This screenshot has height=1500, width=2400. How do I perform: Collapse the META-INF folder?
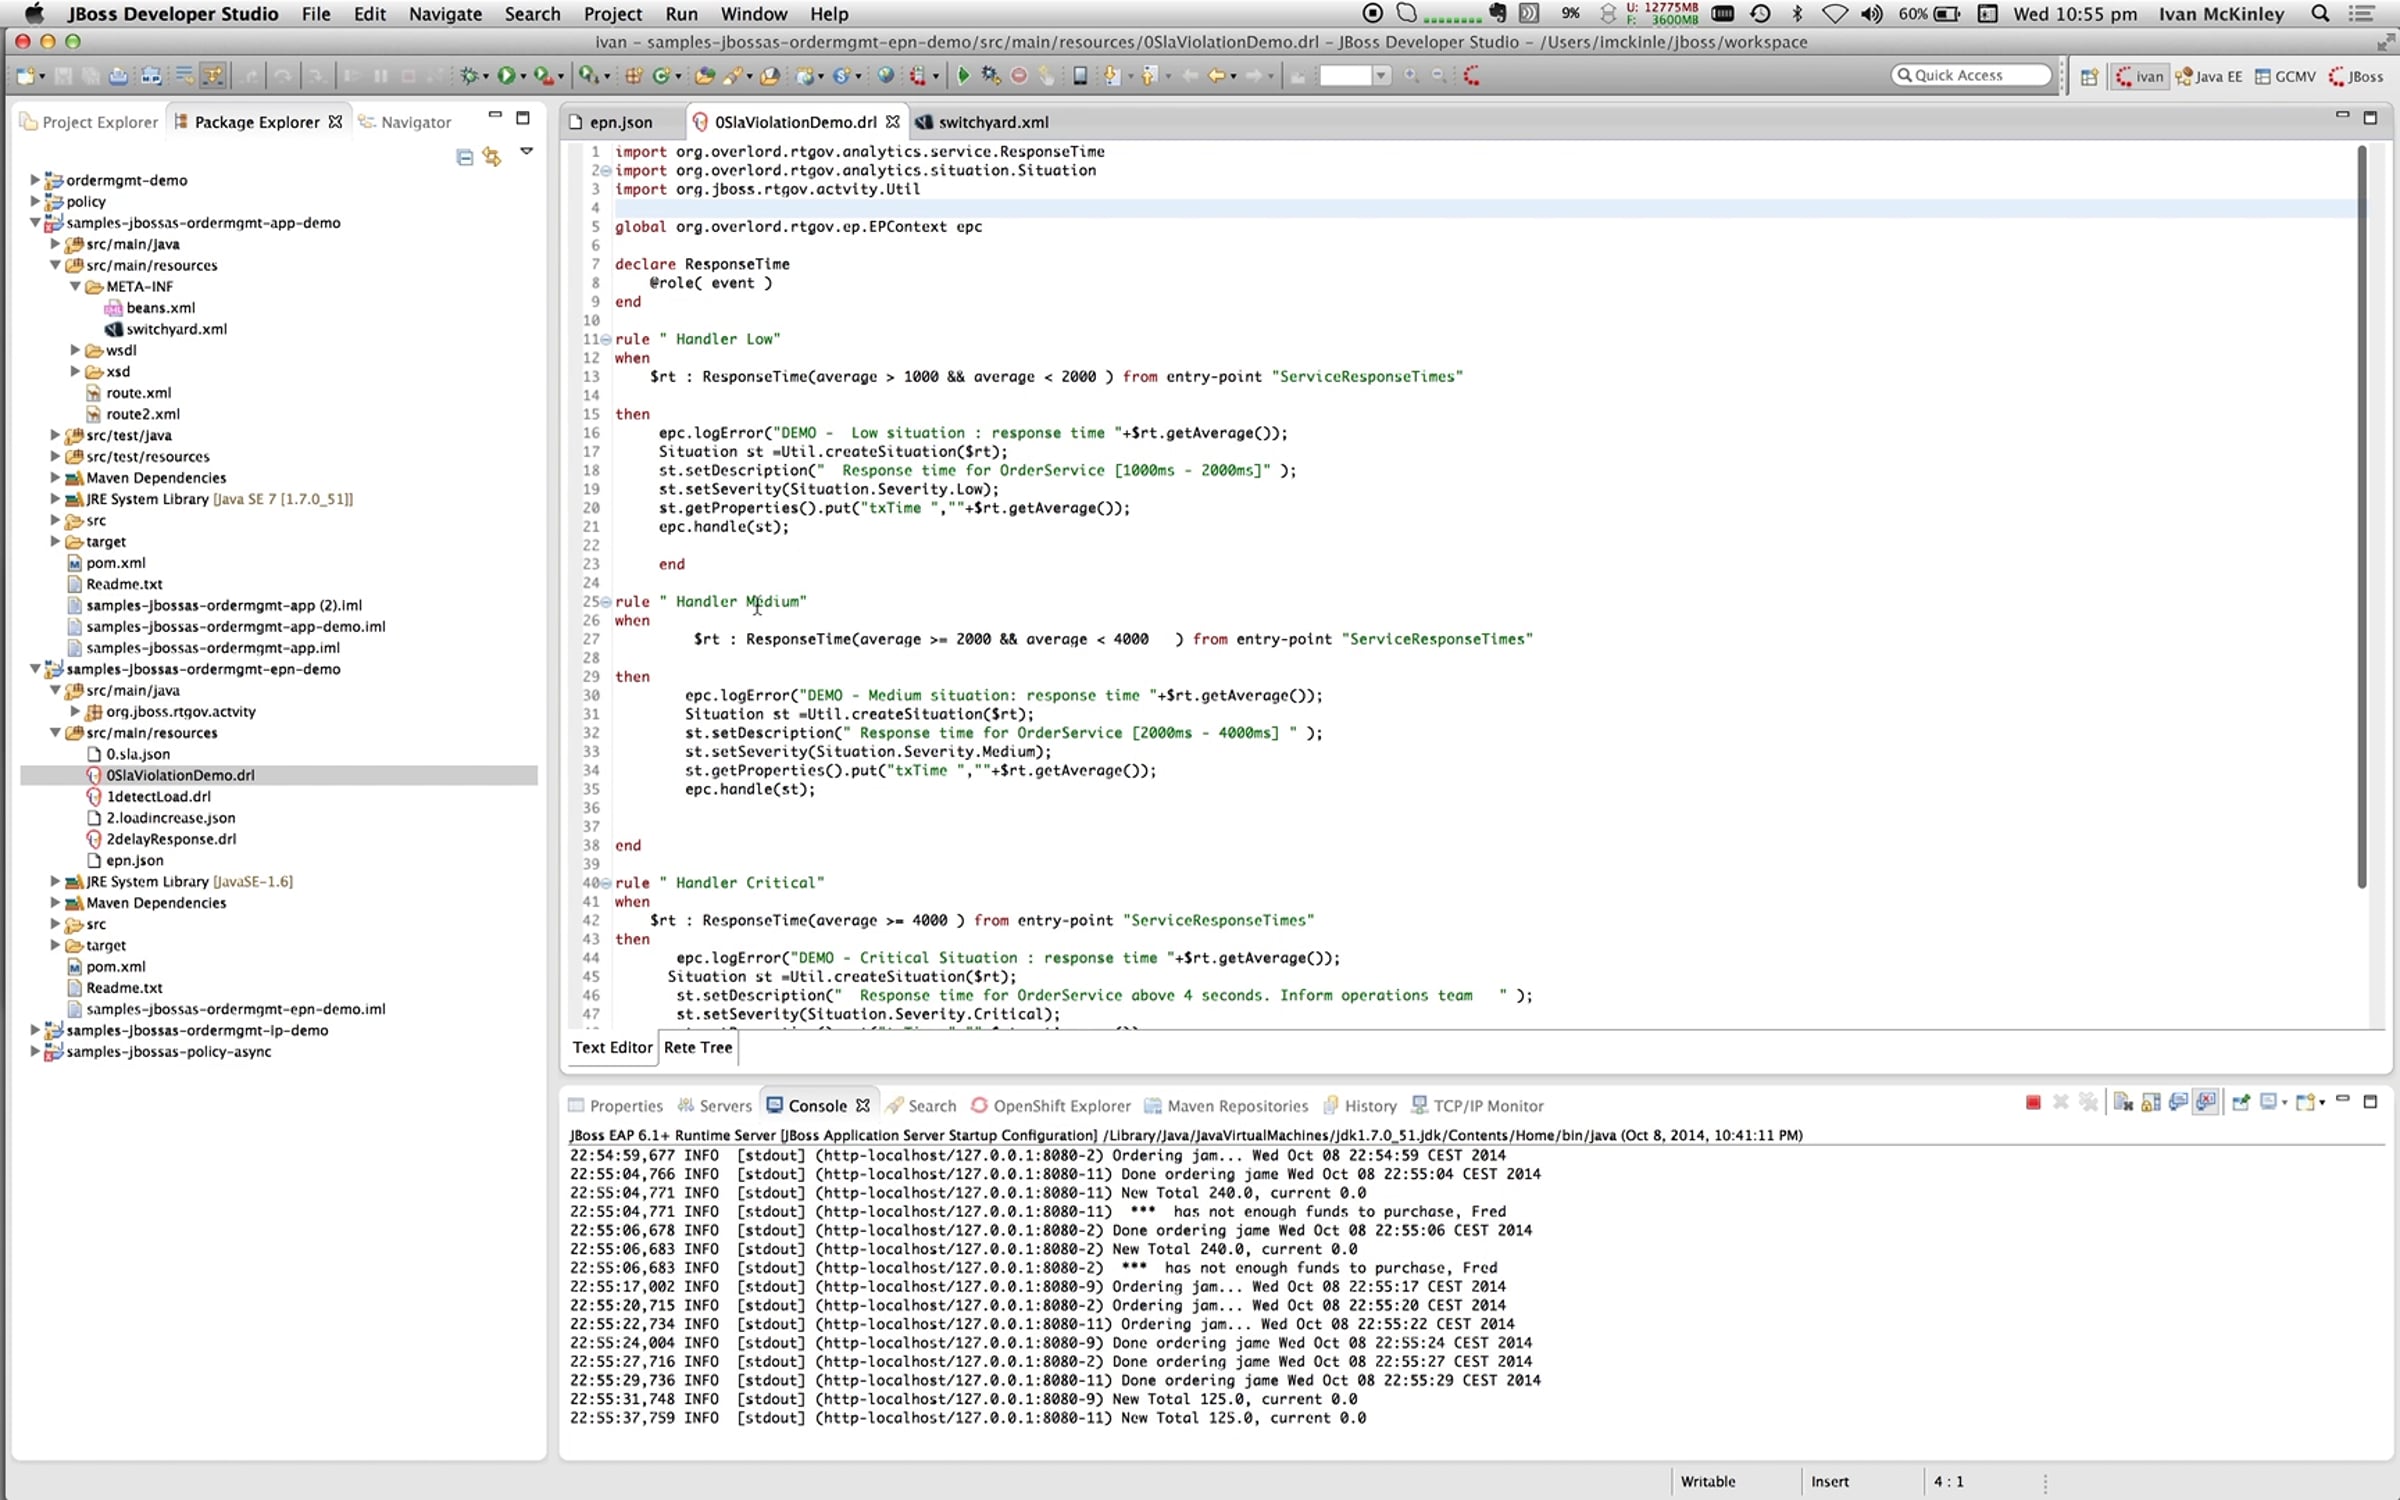pos(75,286)
